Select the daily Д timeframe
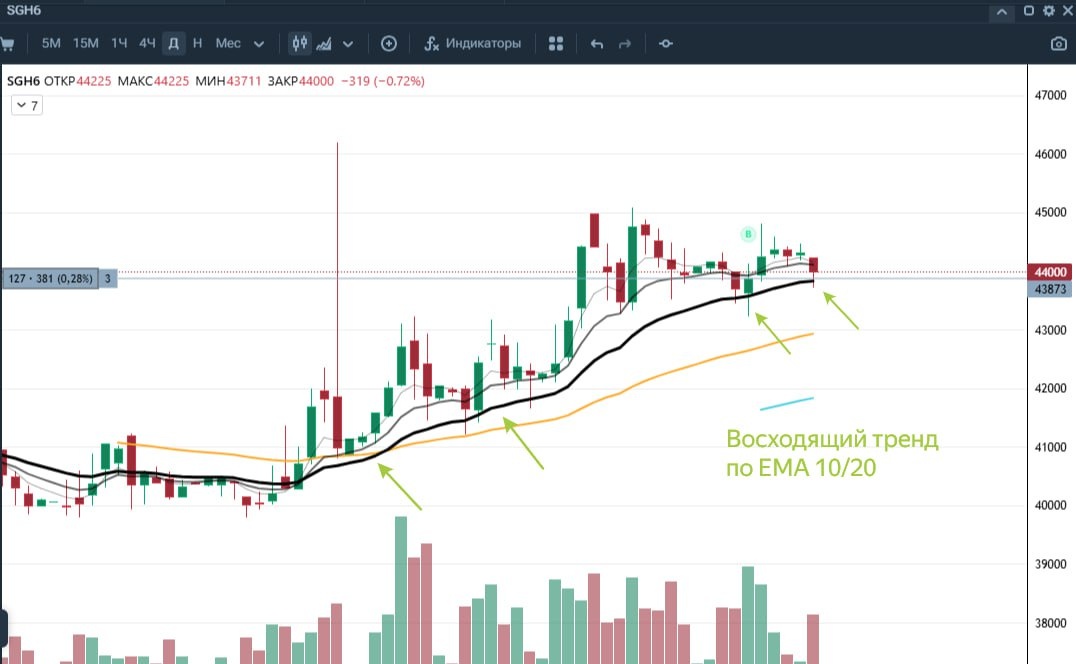1076x664 pixels. (x=174, y=44)
